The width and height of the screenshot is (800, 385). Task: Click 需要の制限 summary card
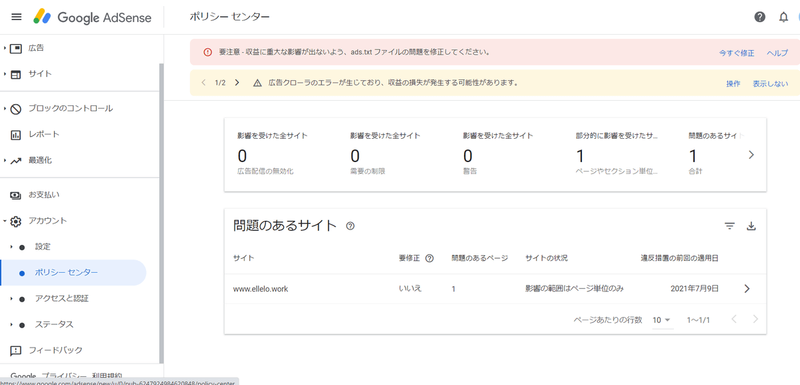pyautogui.click(x=385, y=155)
